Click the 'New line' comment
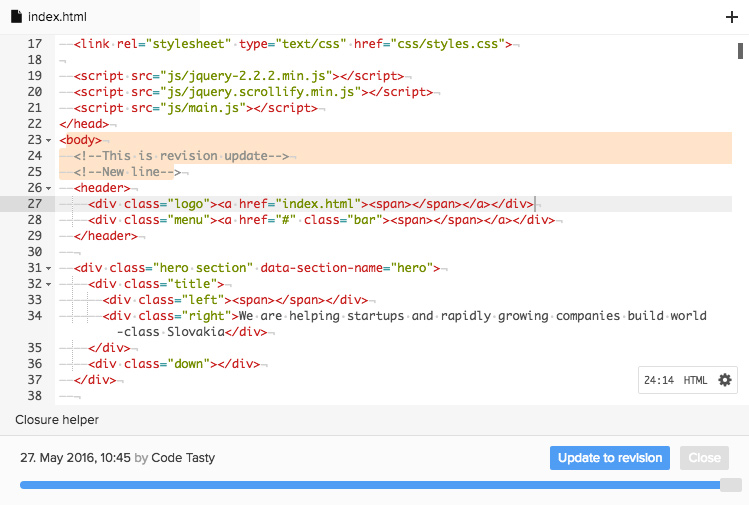The width and height of the screenshot is (749, 505). point(128,172)
